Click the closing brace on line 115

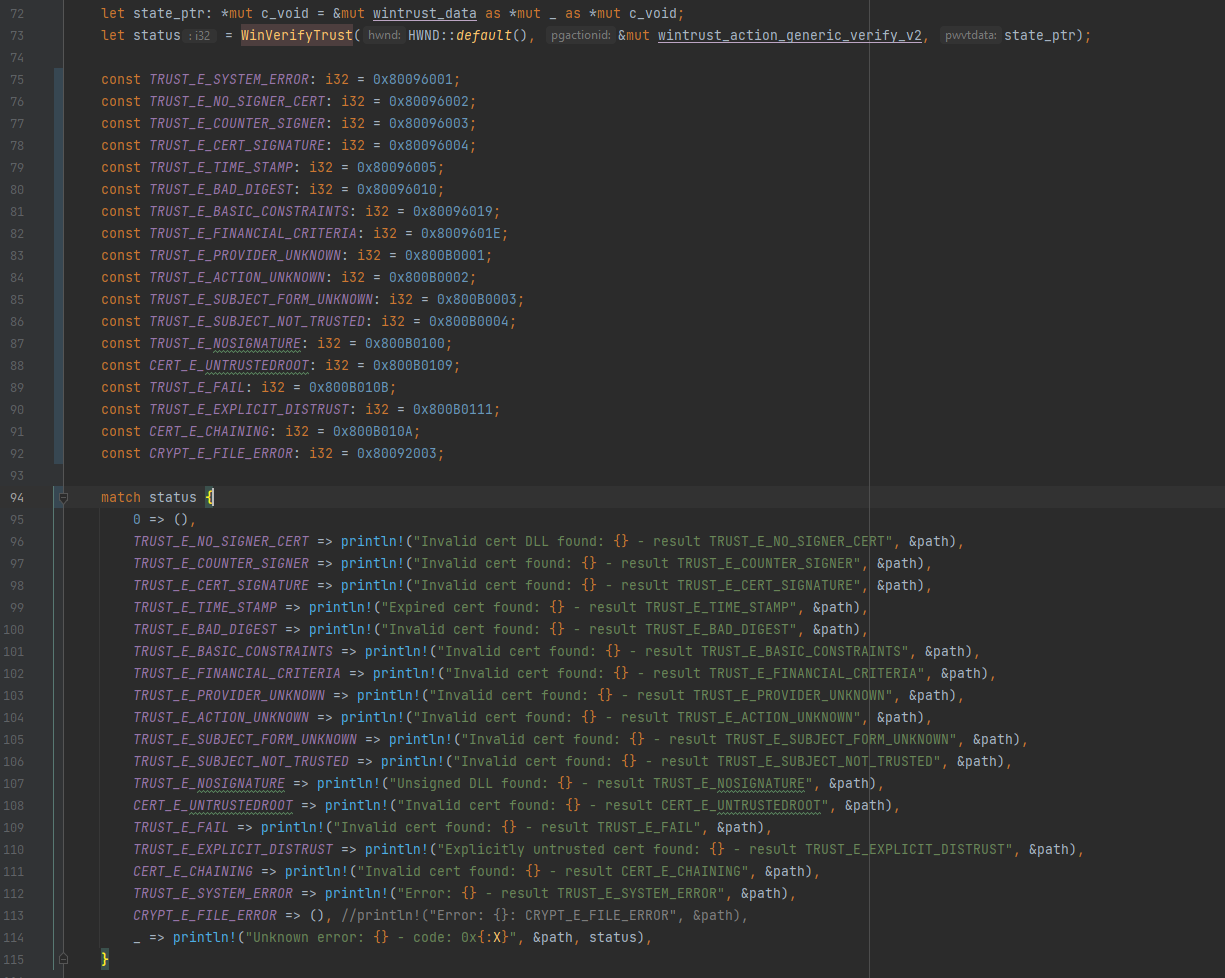coord(104,958)
